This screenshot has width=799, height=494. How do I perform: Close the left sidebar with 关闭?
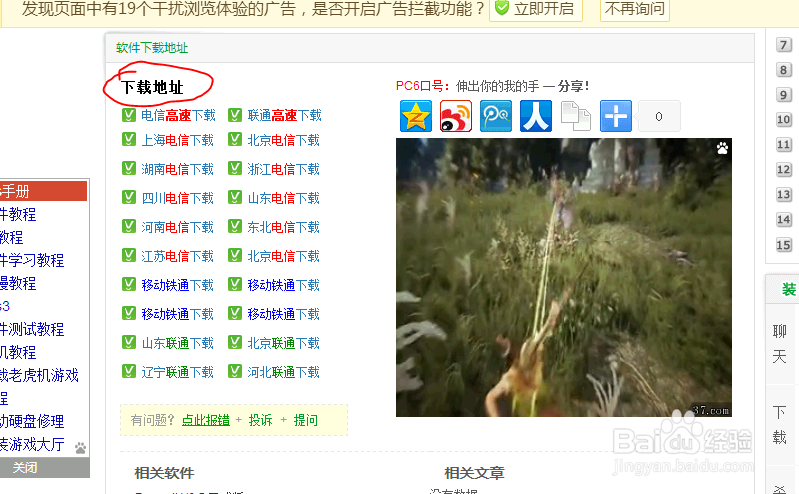24,467
